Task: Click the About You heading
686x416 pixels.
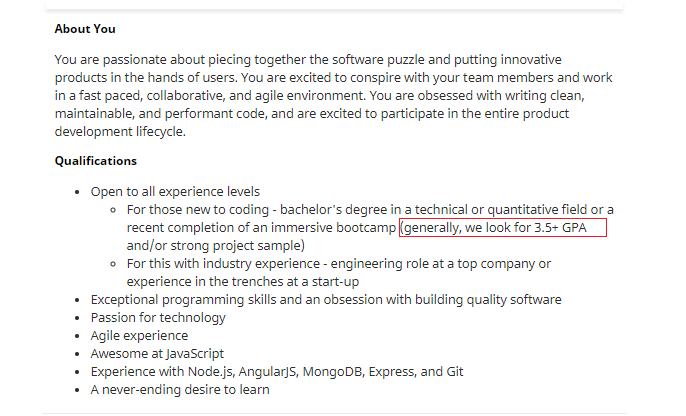Action: point(85,29)
